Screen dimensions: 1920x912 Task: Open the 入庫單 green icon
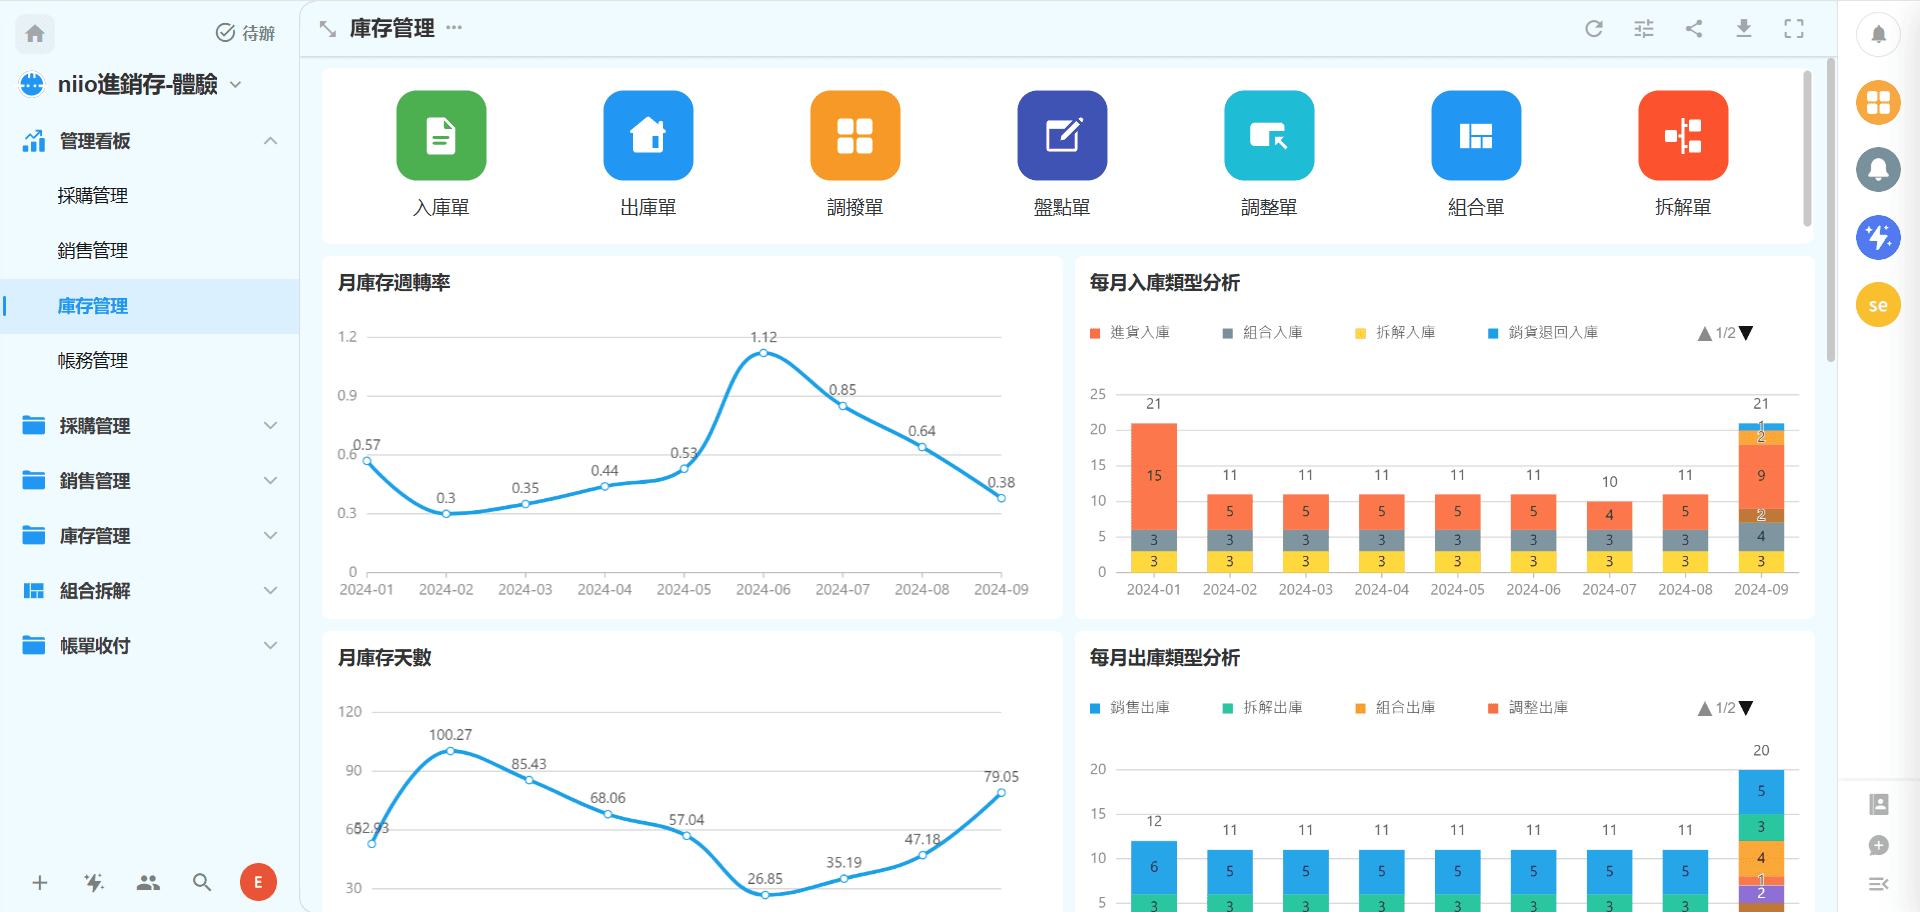[x=441, y=136]
